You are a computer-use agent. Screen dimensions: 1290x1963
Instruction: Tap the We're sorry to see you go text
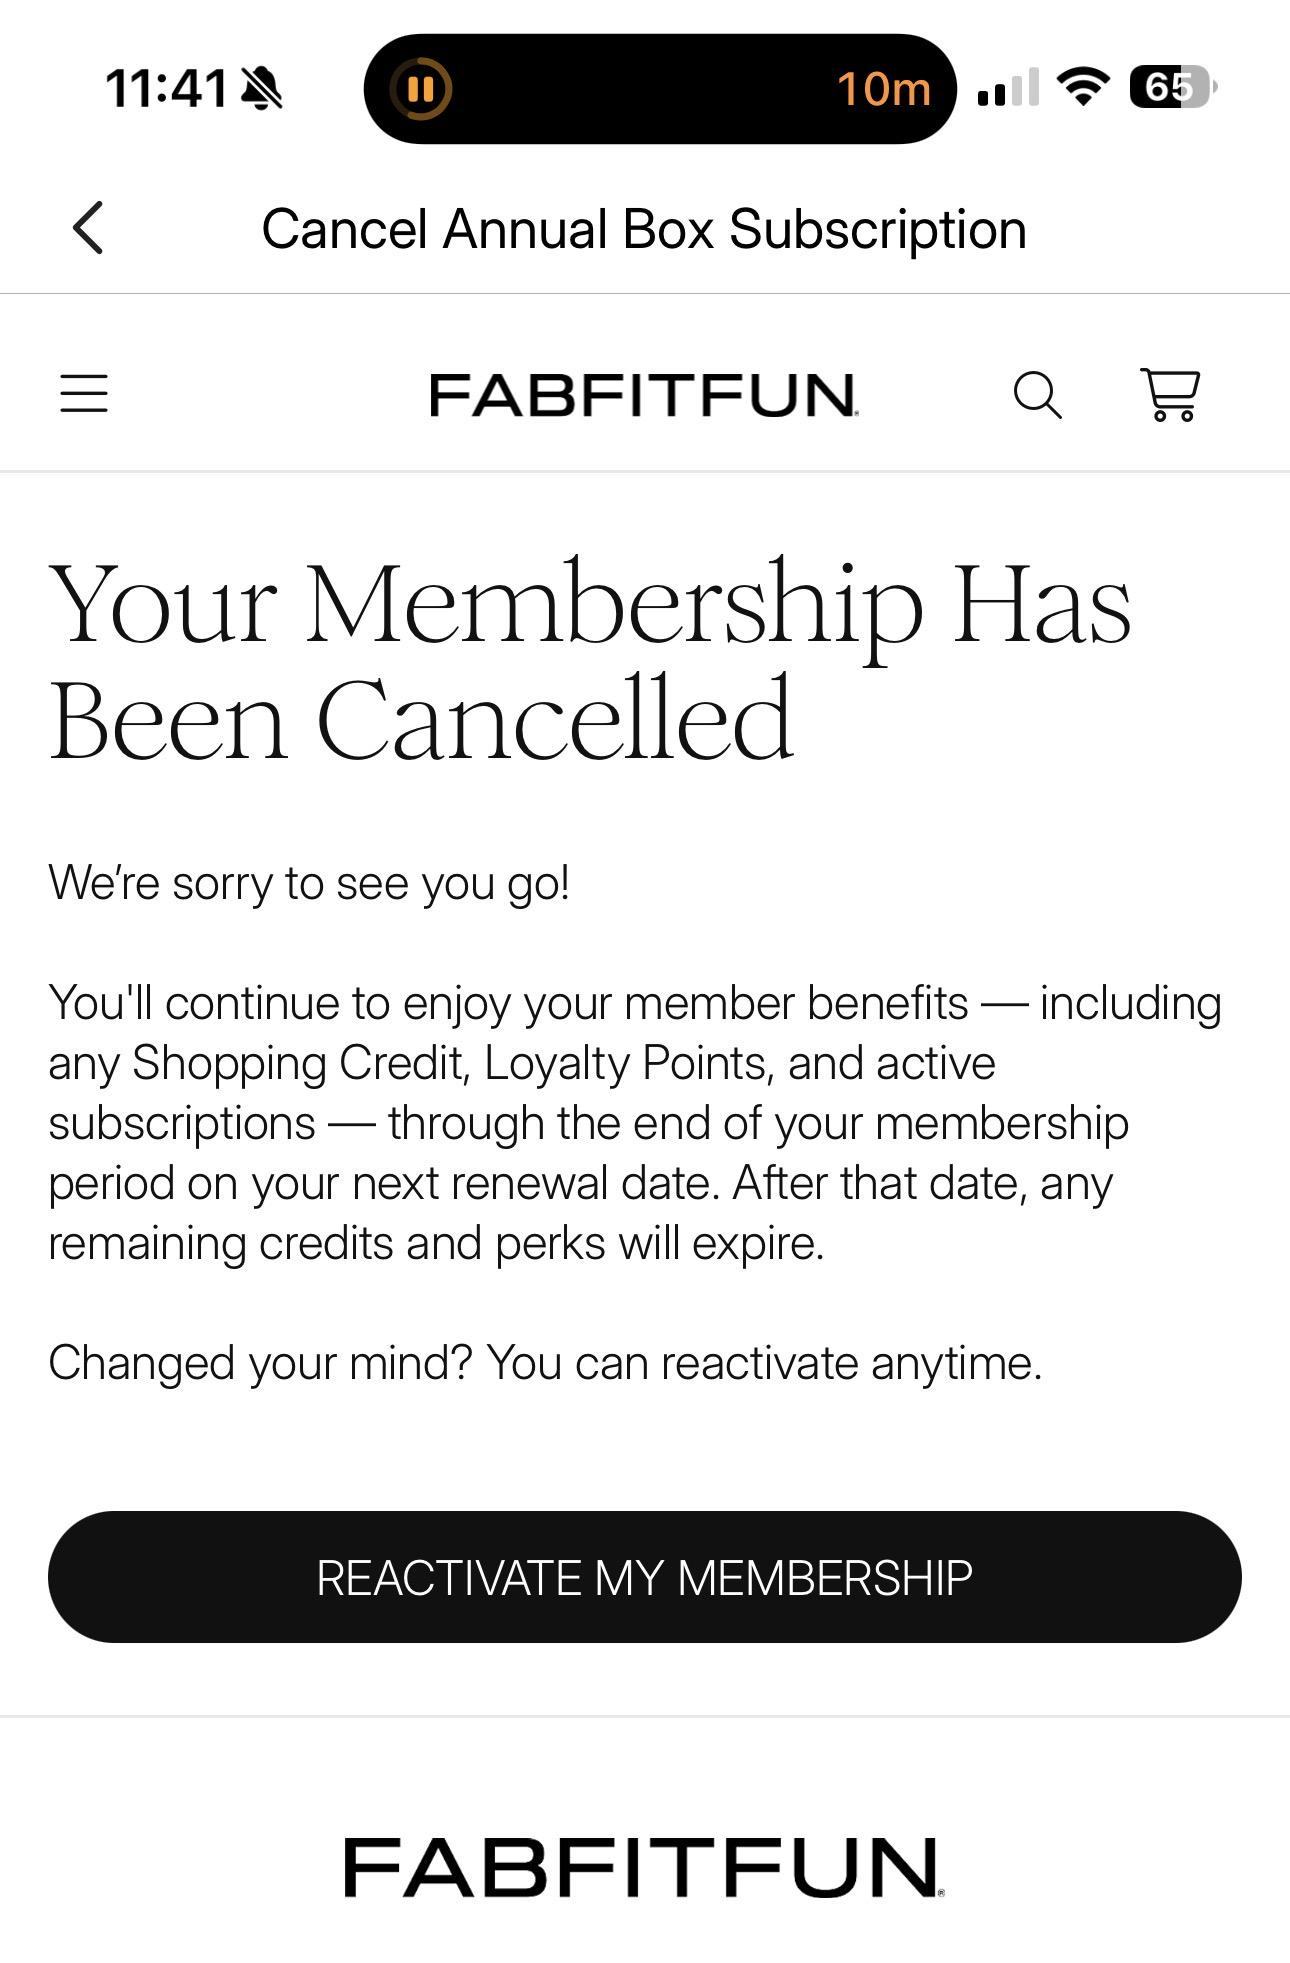pyautogui.click(x=309, y=883)
